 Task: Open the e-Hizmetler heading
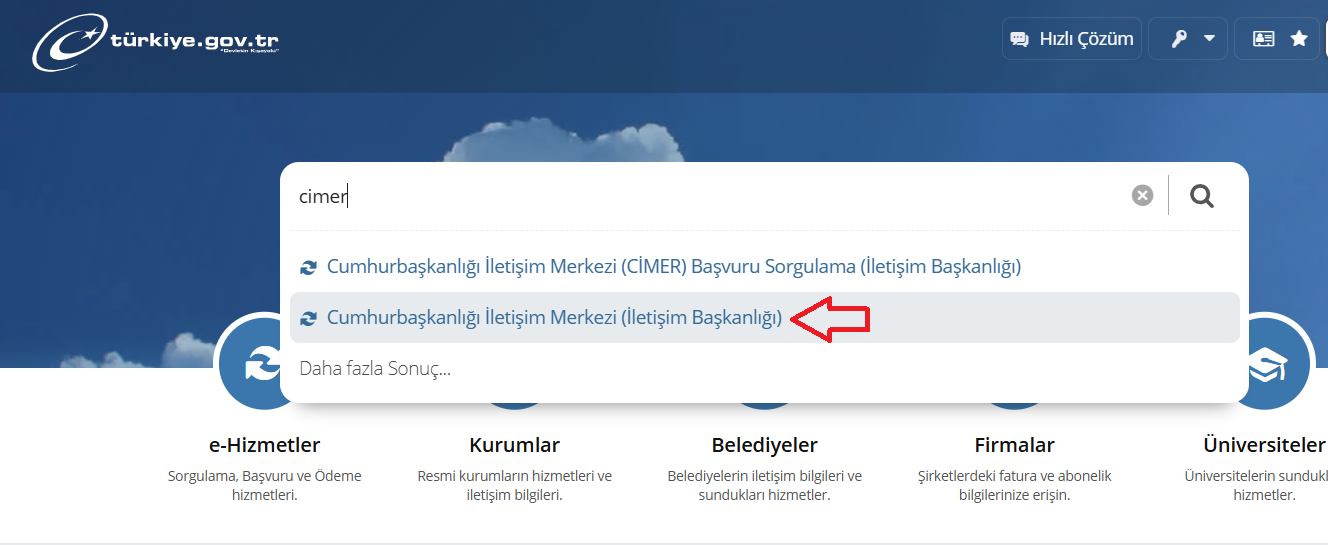pyautogui.click(x=264, y=445)
